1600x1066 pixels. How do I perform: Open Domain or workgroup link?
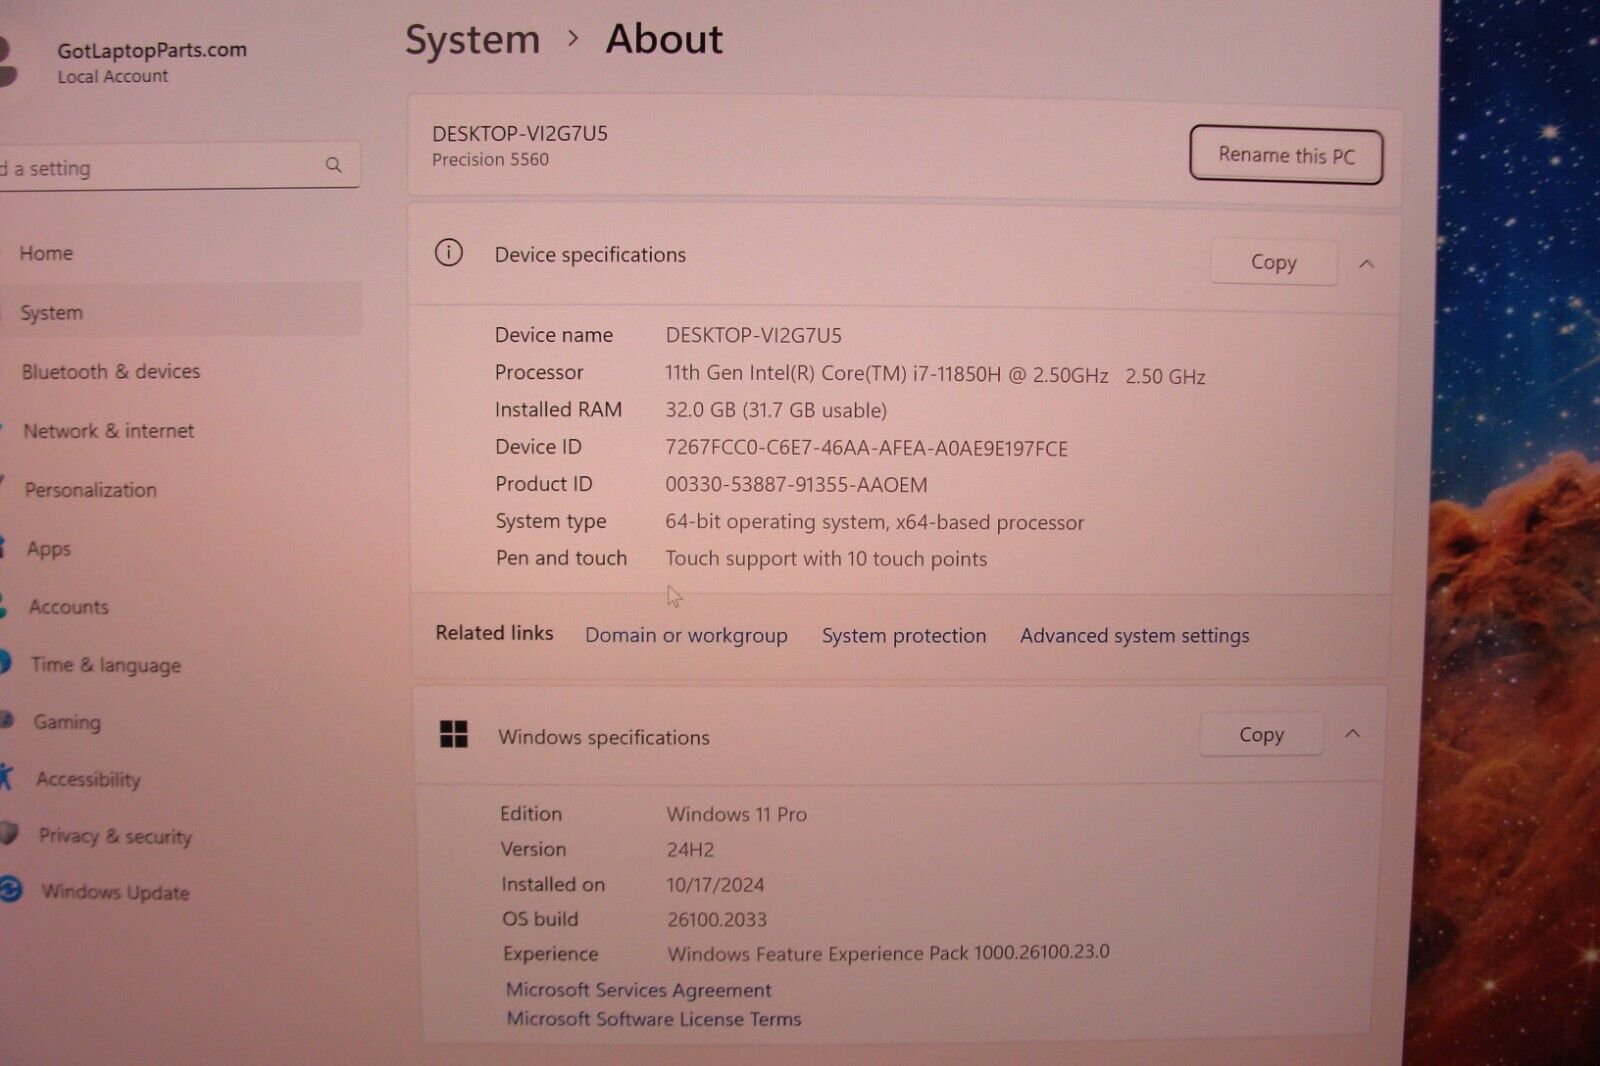coord(686,636)
